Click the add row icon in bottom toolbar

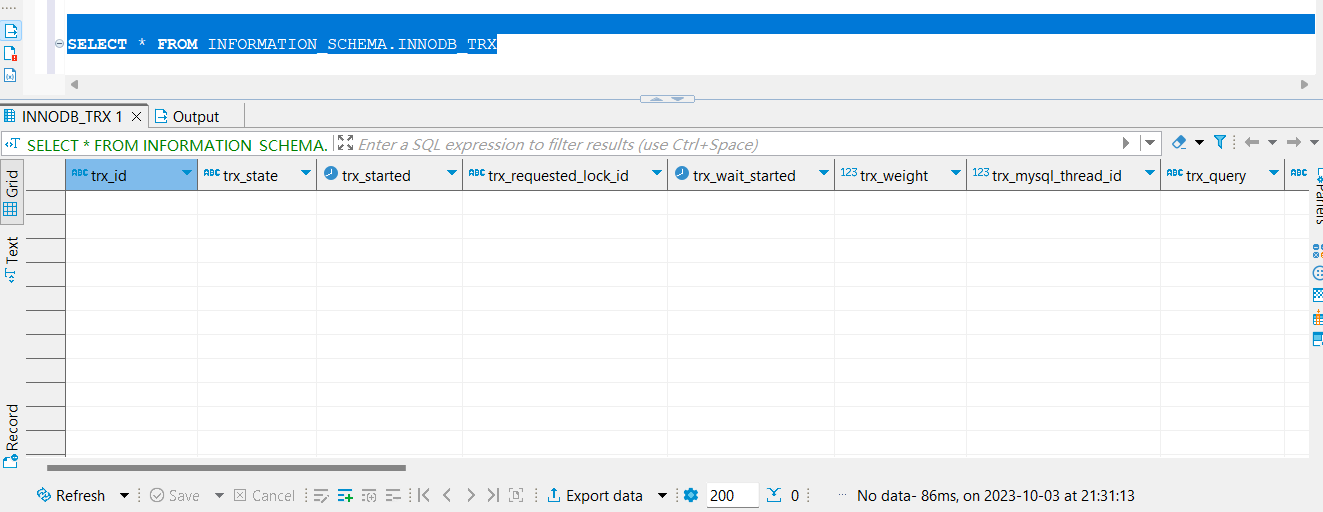pyautogui.click(x=345, y=495)
